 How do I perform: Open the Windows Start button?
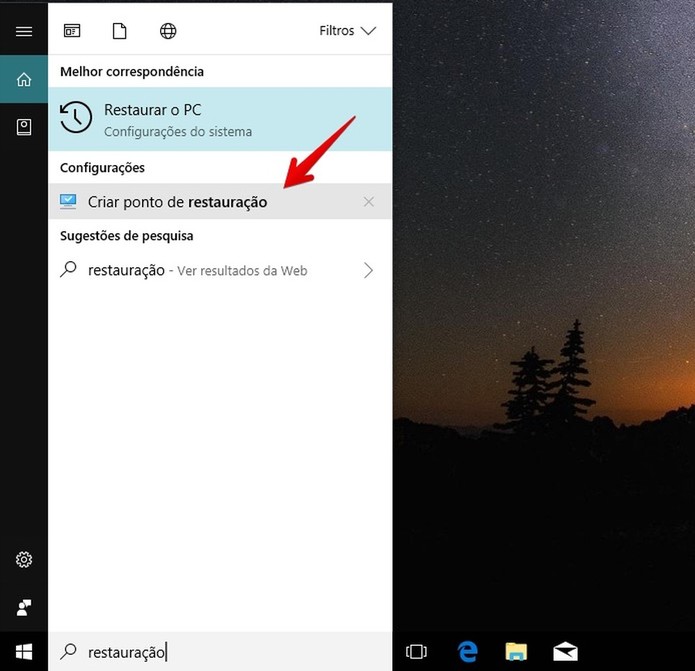pos(24,651)
